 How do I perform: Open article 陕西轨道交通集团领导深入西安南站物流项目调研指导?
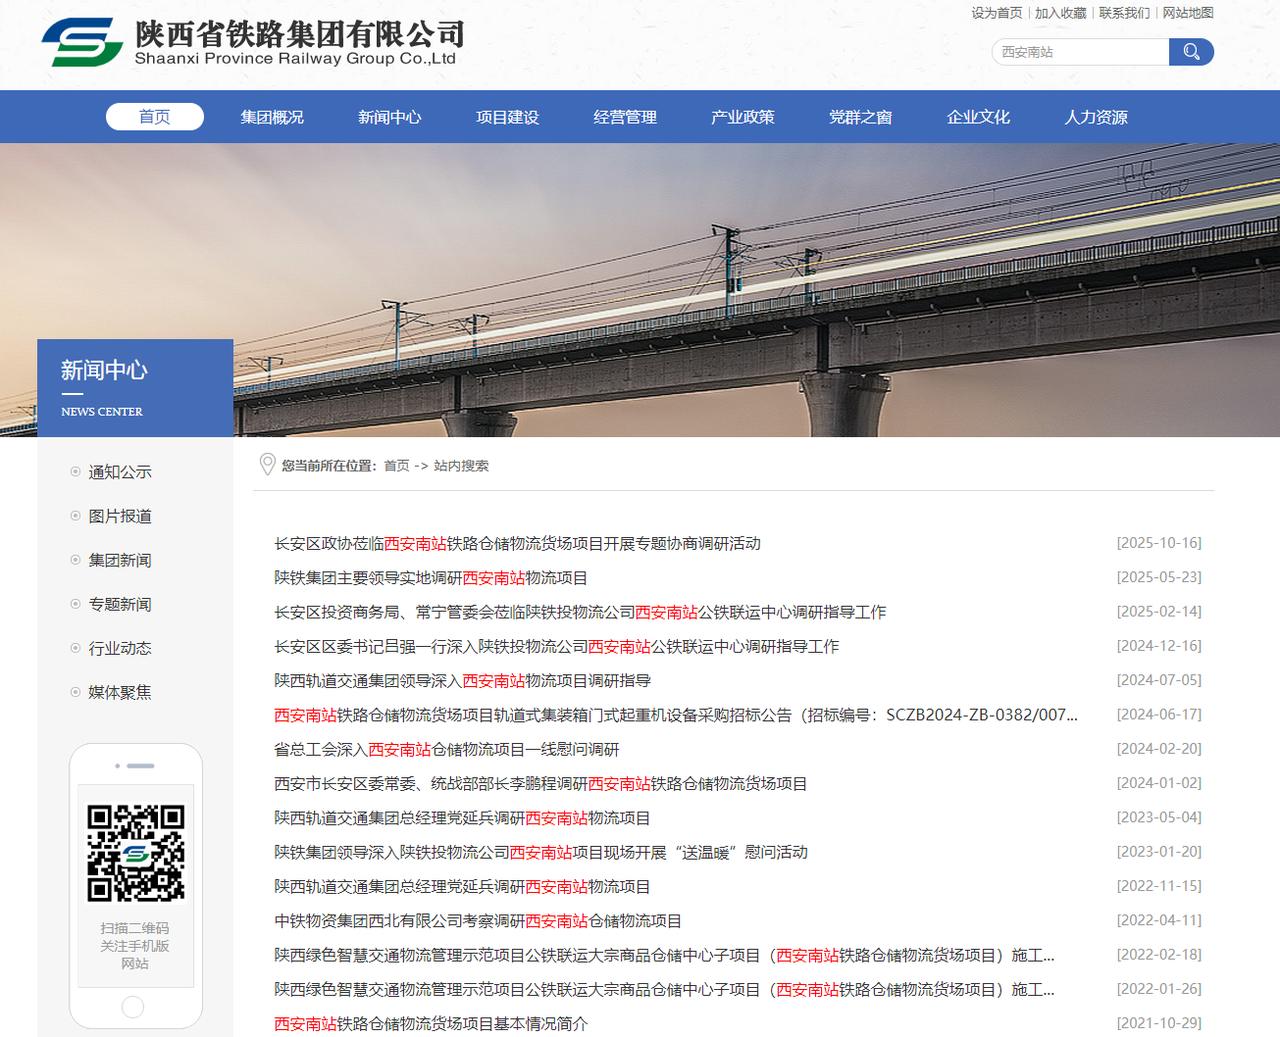pos(463,681)
